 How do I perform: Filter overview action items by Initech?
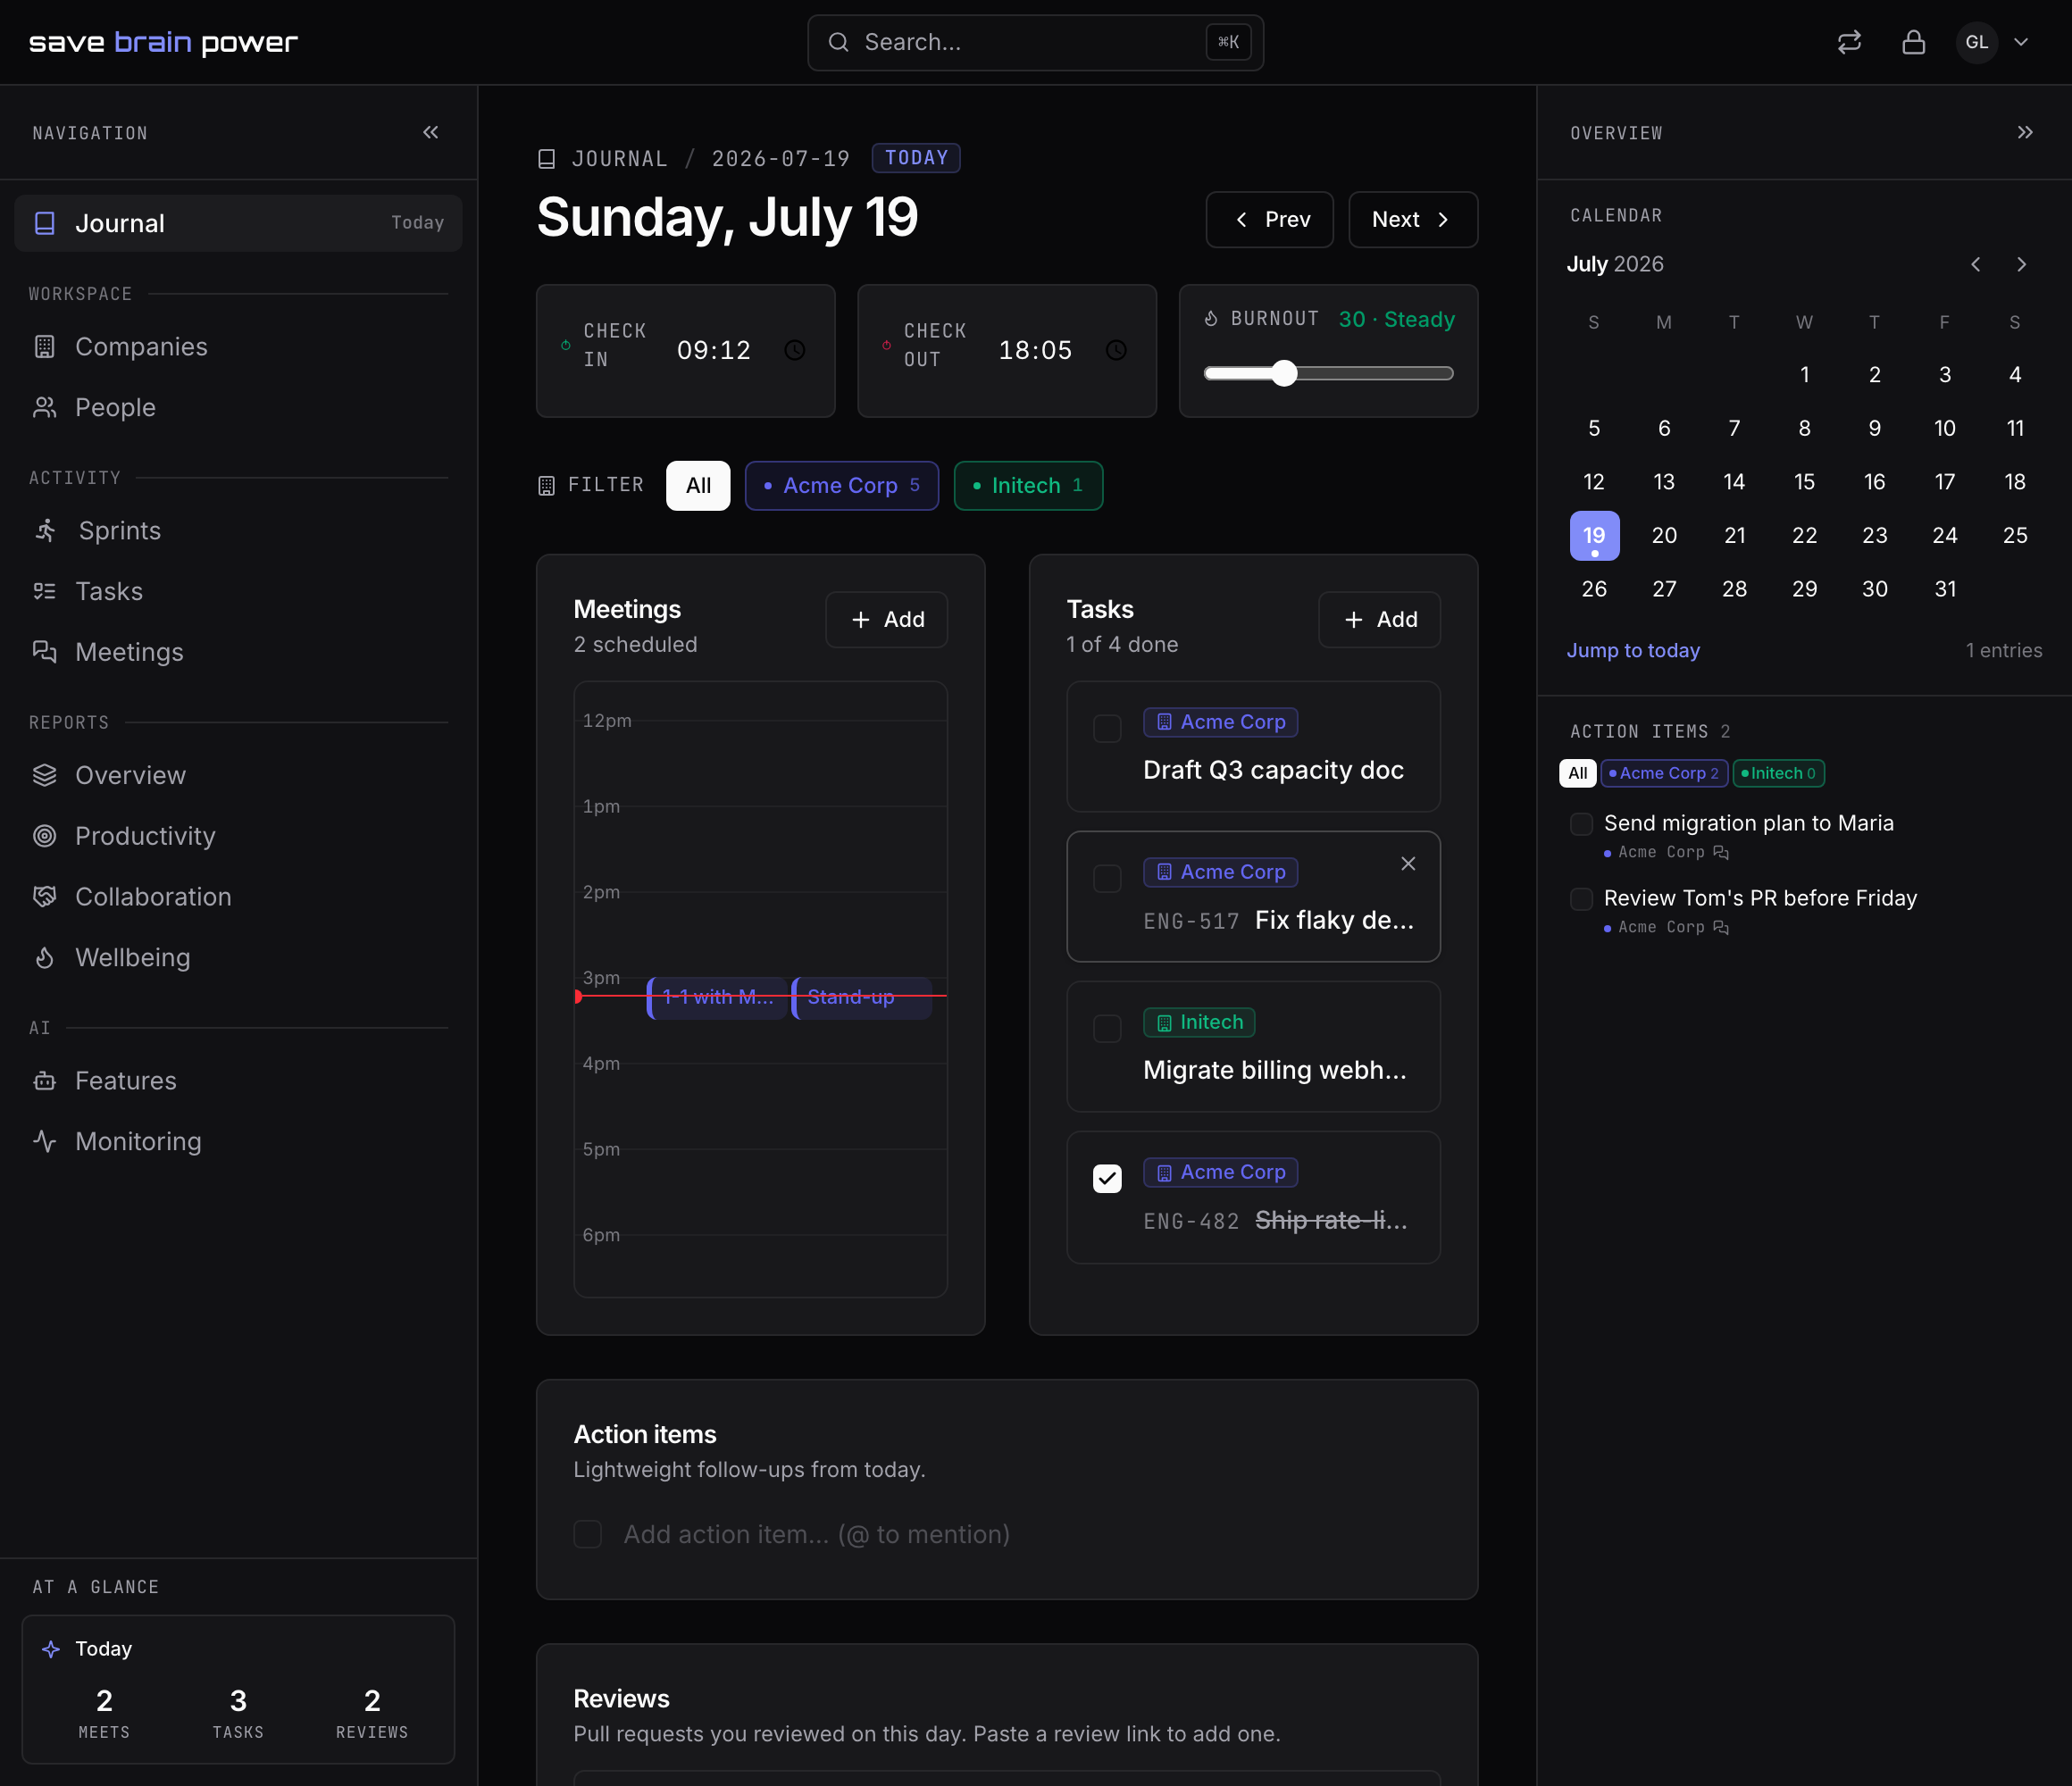tap(1779, 773)
